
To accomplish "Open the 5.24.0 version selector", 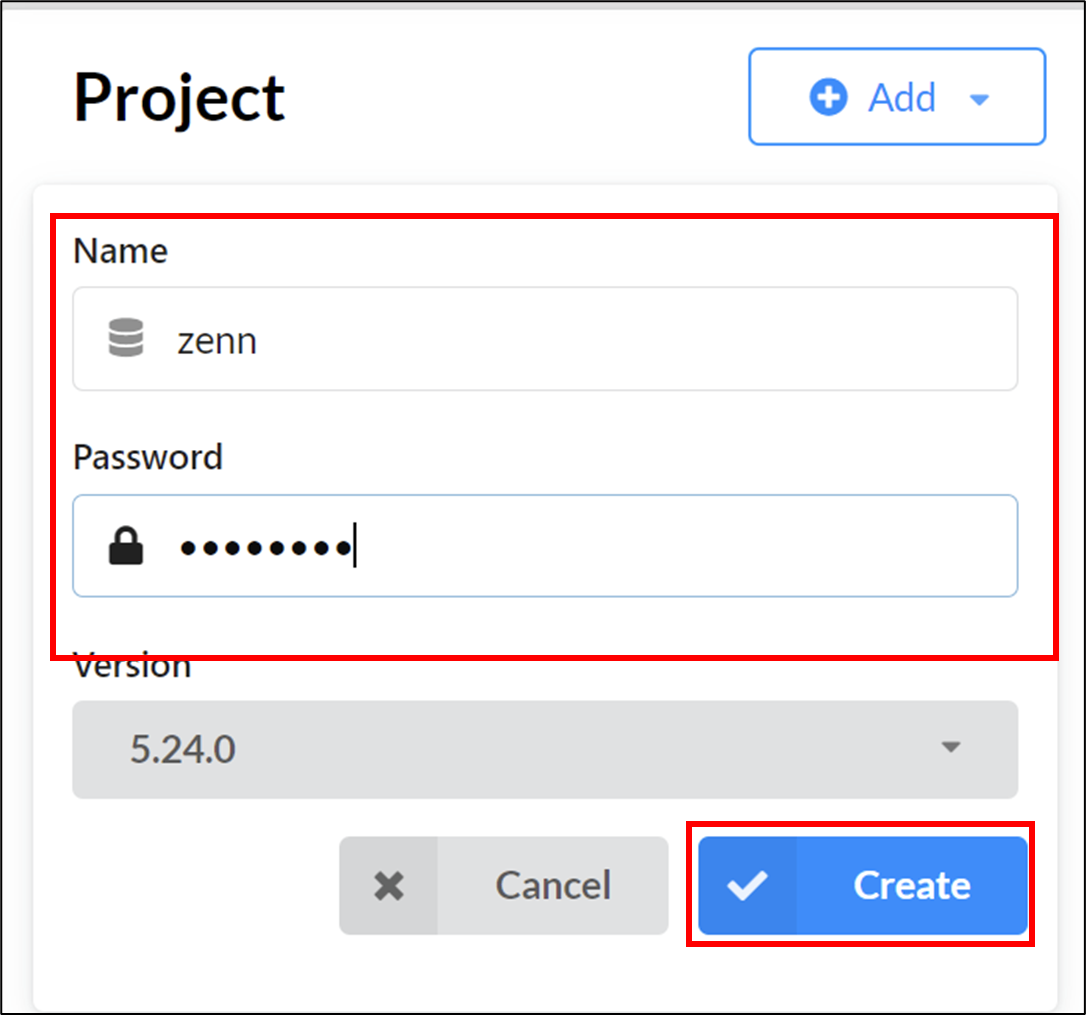I will (545, 750).
